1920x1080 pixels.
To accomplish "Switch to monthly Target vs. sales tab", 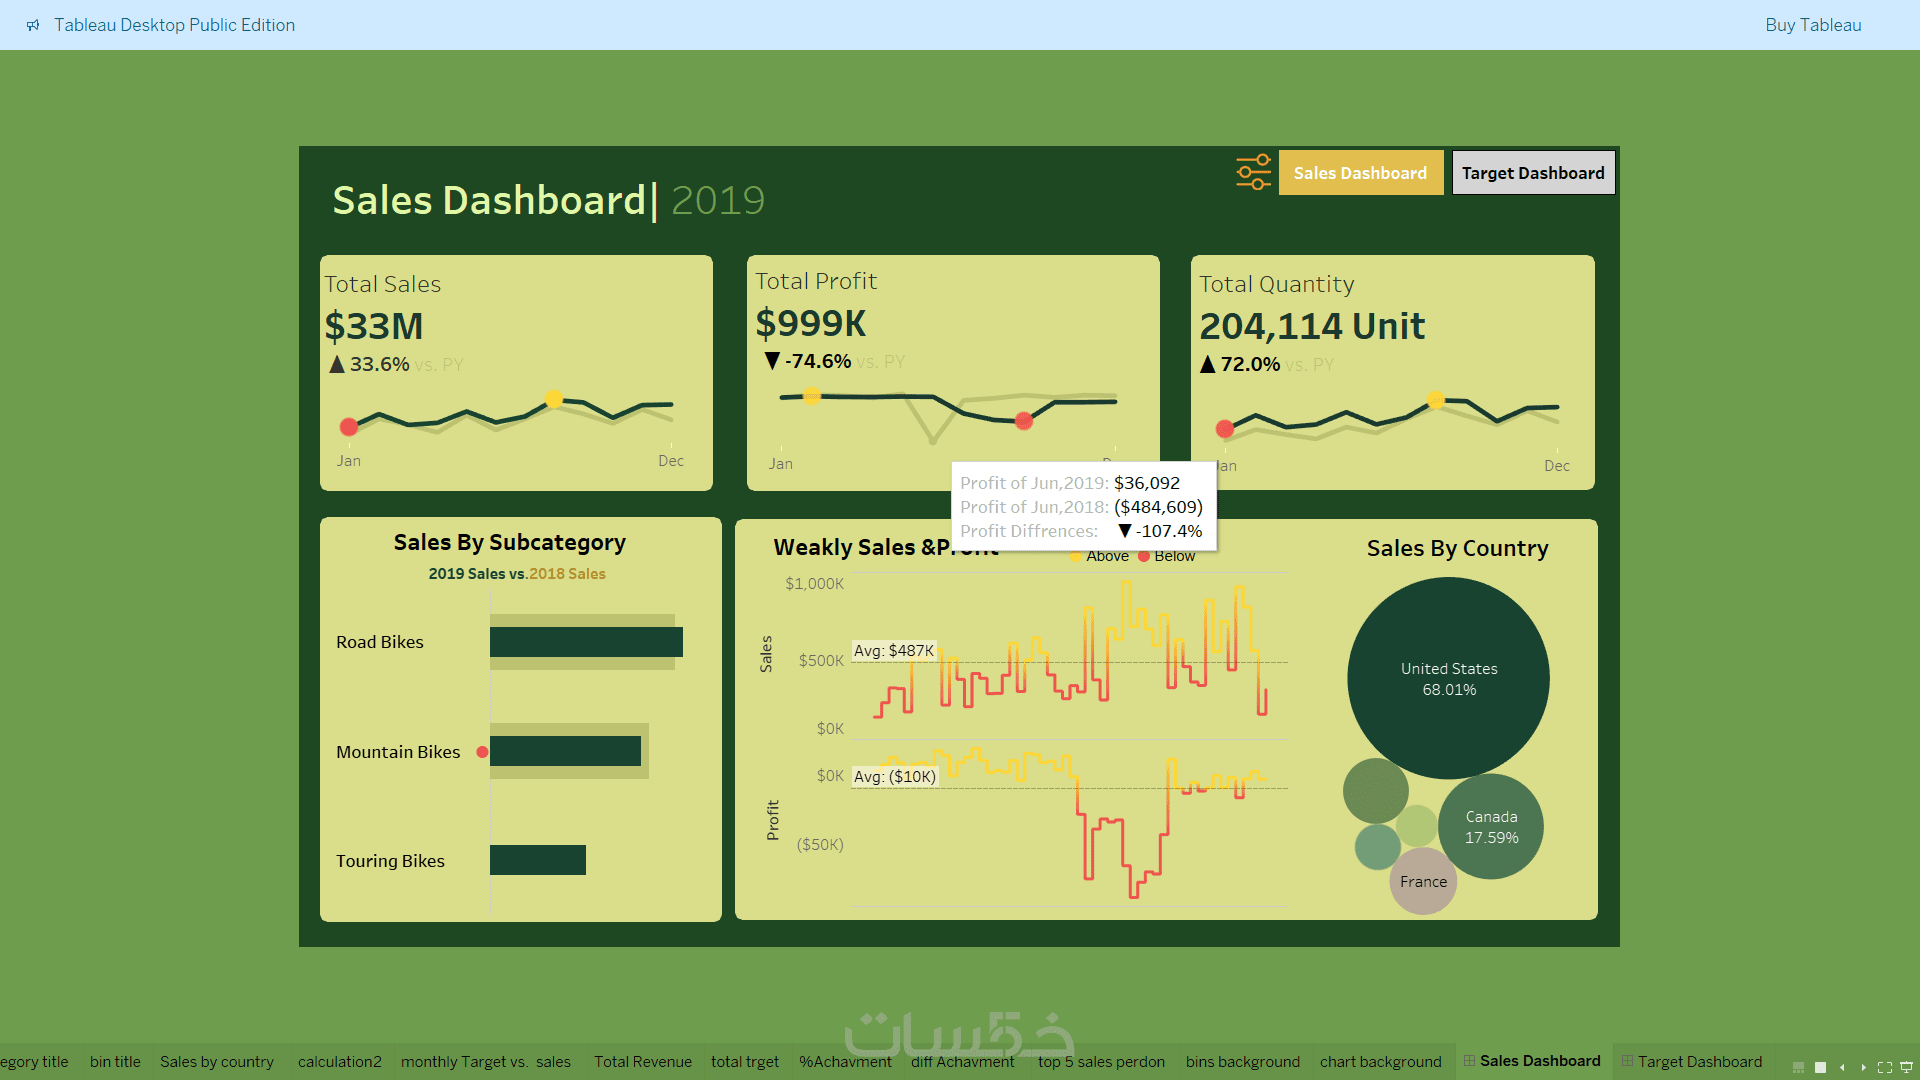I will (x=485, y=1062).
